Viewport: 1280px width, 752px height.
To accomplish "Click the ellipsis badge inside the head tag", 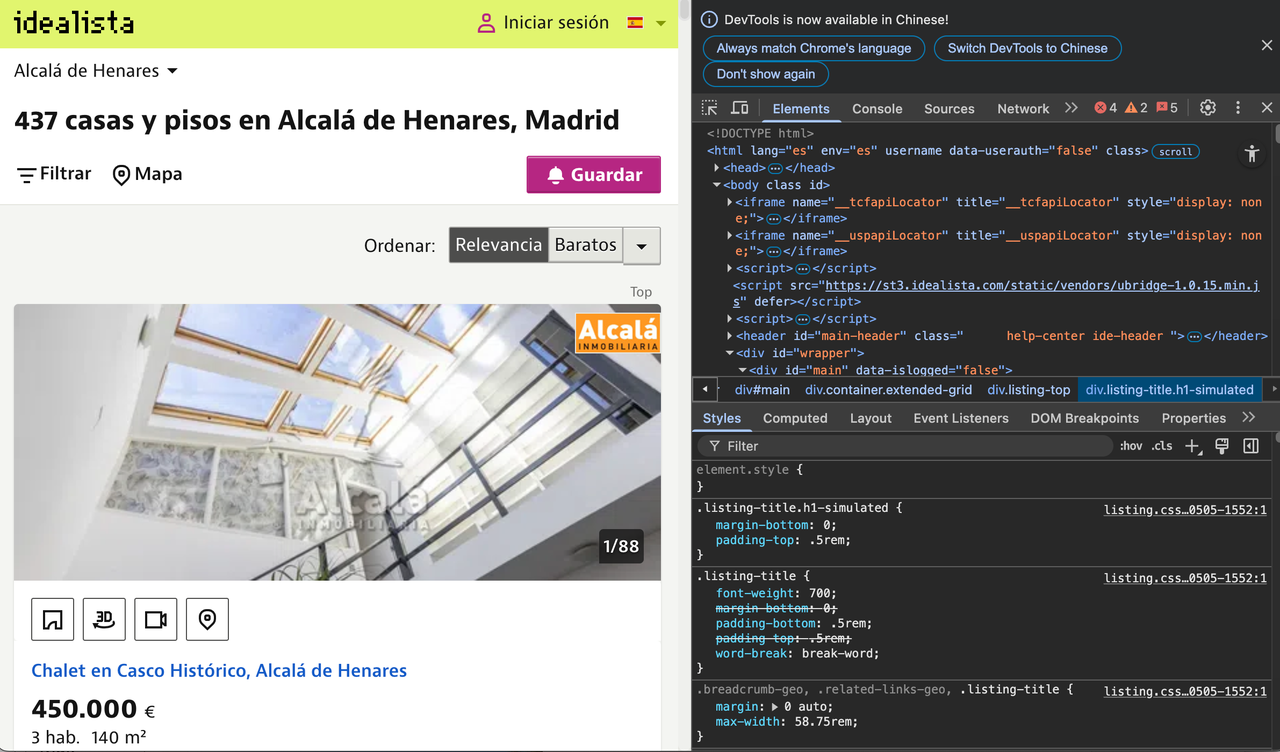I will pyautogui.click(x=775, y=168).
